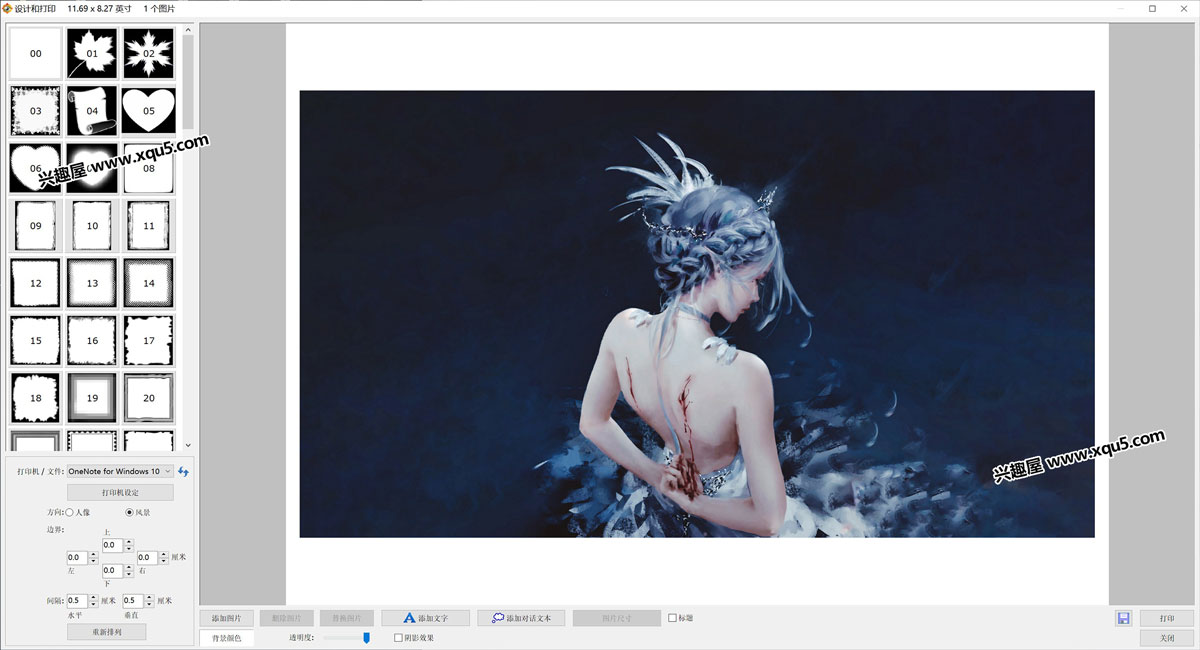
Task: Increase the left margin with stepper
Action: click(93, 555)
